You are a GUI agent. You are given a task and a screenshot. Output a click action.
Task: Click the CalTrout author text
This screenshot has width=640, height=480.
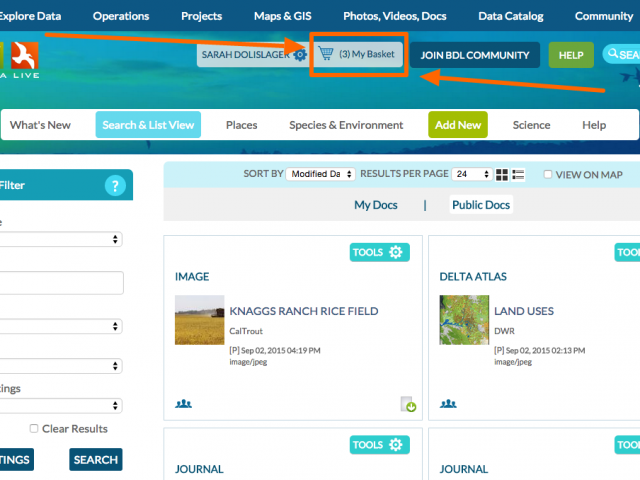[x=246, y=331]
